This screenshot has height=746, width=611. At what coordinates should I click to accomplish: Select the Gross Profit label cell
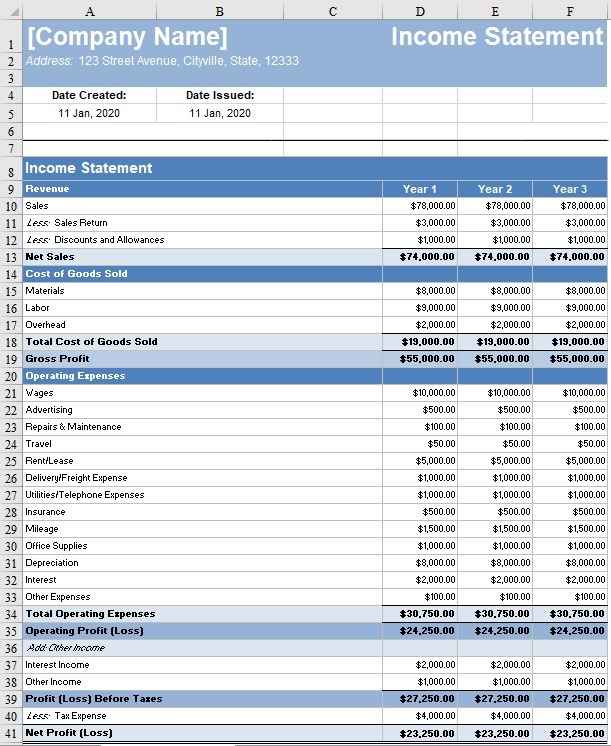point(57,359)
